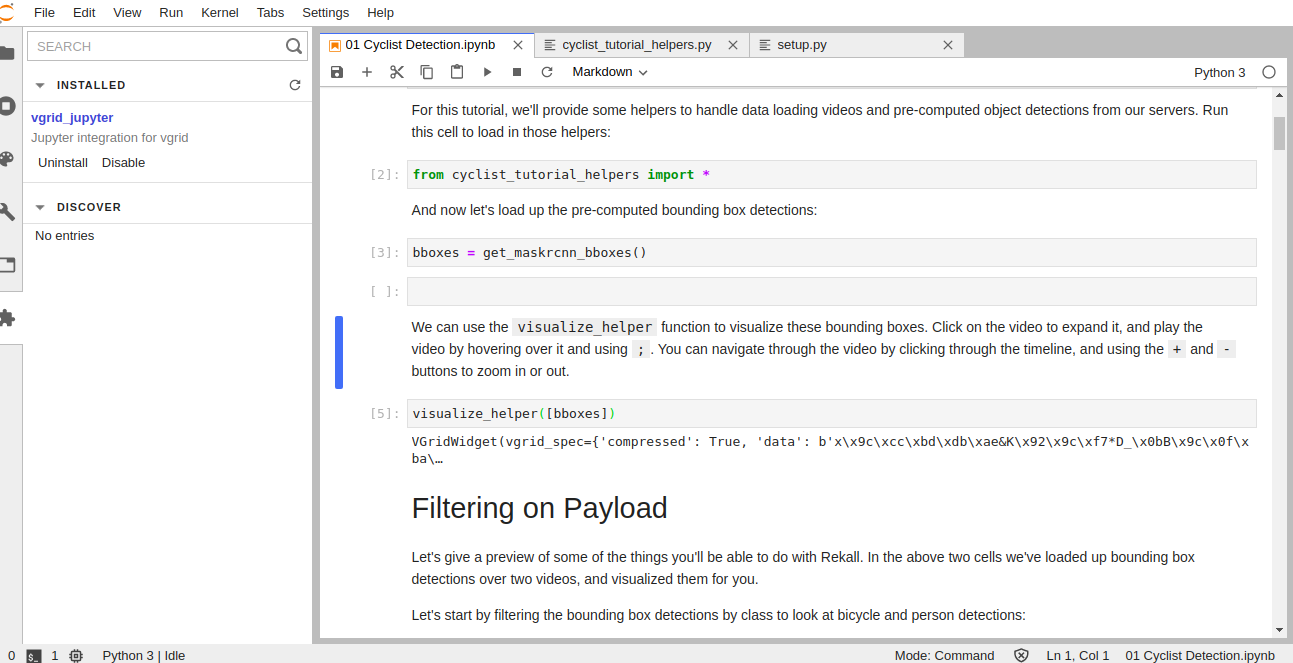Image resolution: width=1293 pixels, height=663 pixels.
Task: Select the Extension Manager puzzle icon
Action: click(7, 318)
